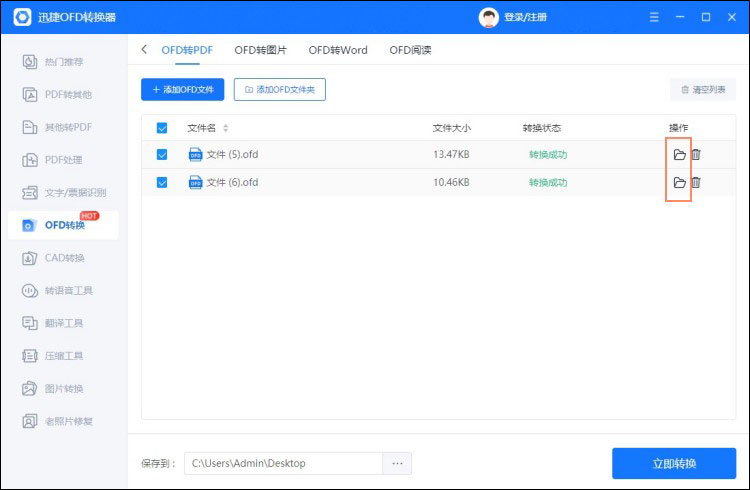Click the 添加OFD文件夹 button
The height and width of the screenshot is (490, 750).
pyautogui.click(x=280, y=90)
